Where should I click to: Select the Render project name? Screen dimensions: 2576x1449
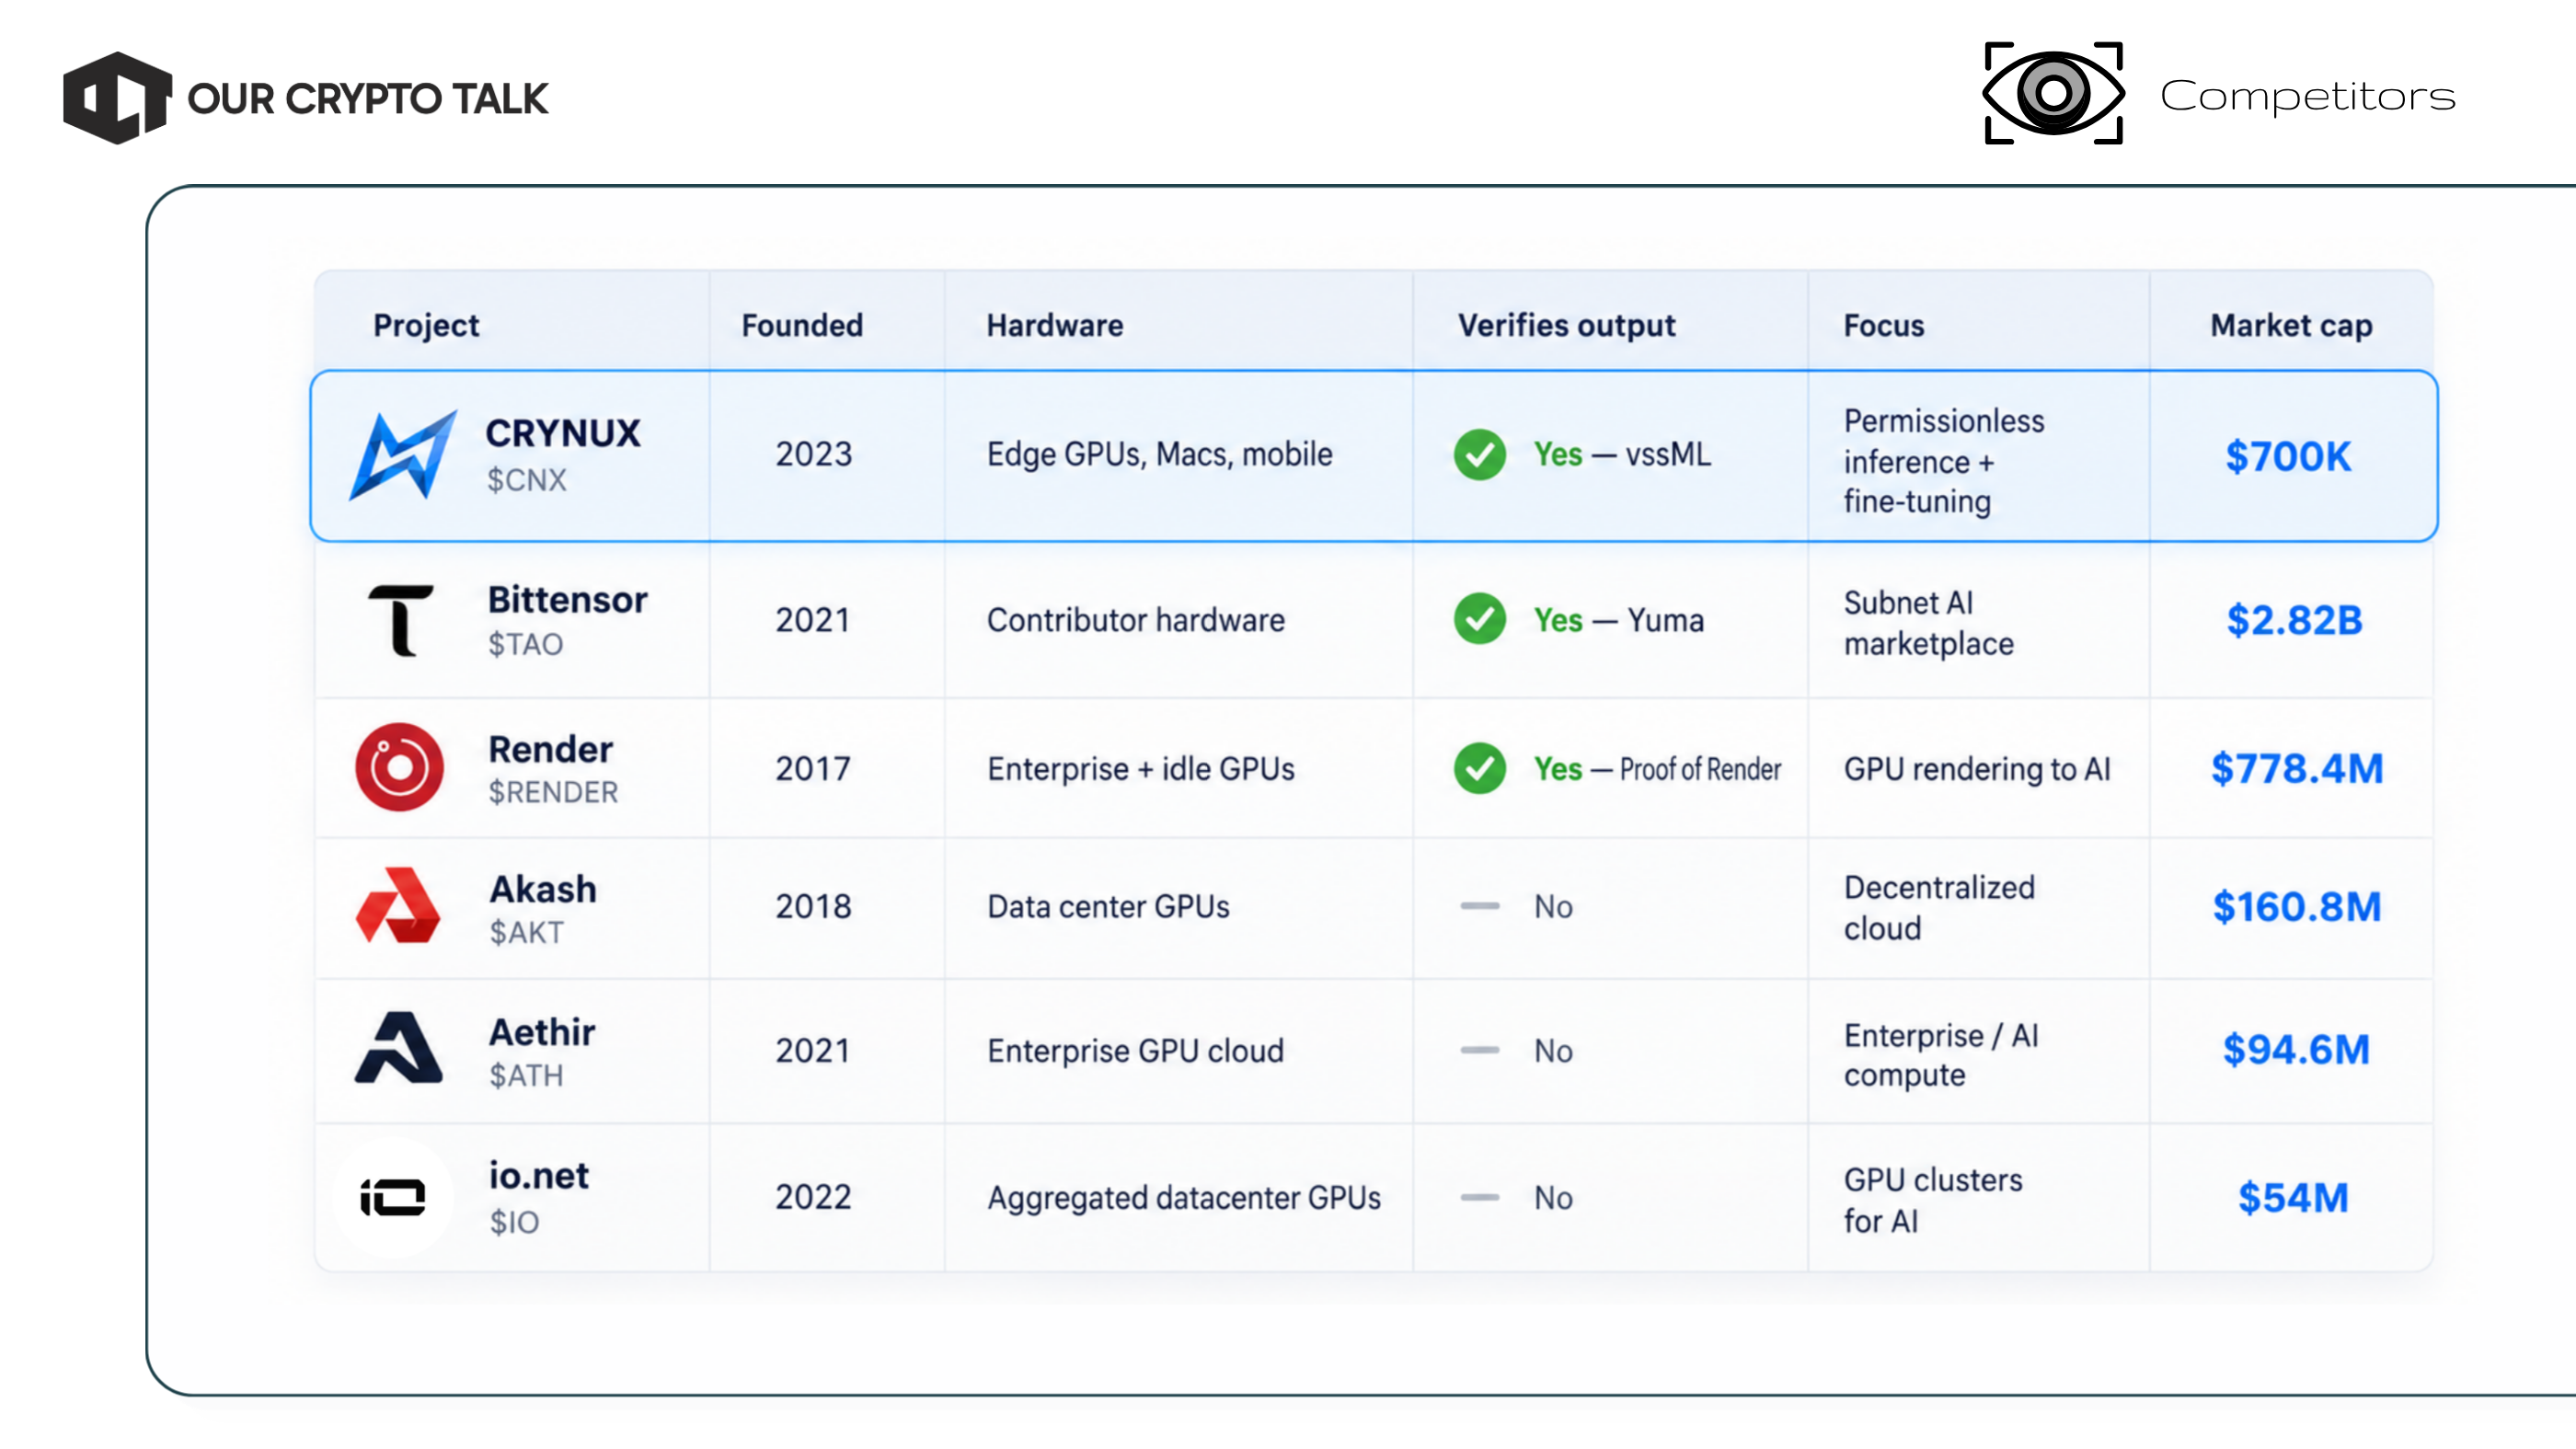coord(551,749)
